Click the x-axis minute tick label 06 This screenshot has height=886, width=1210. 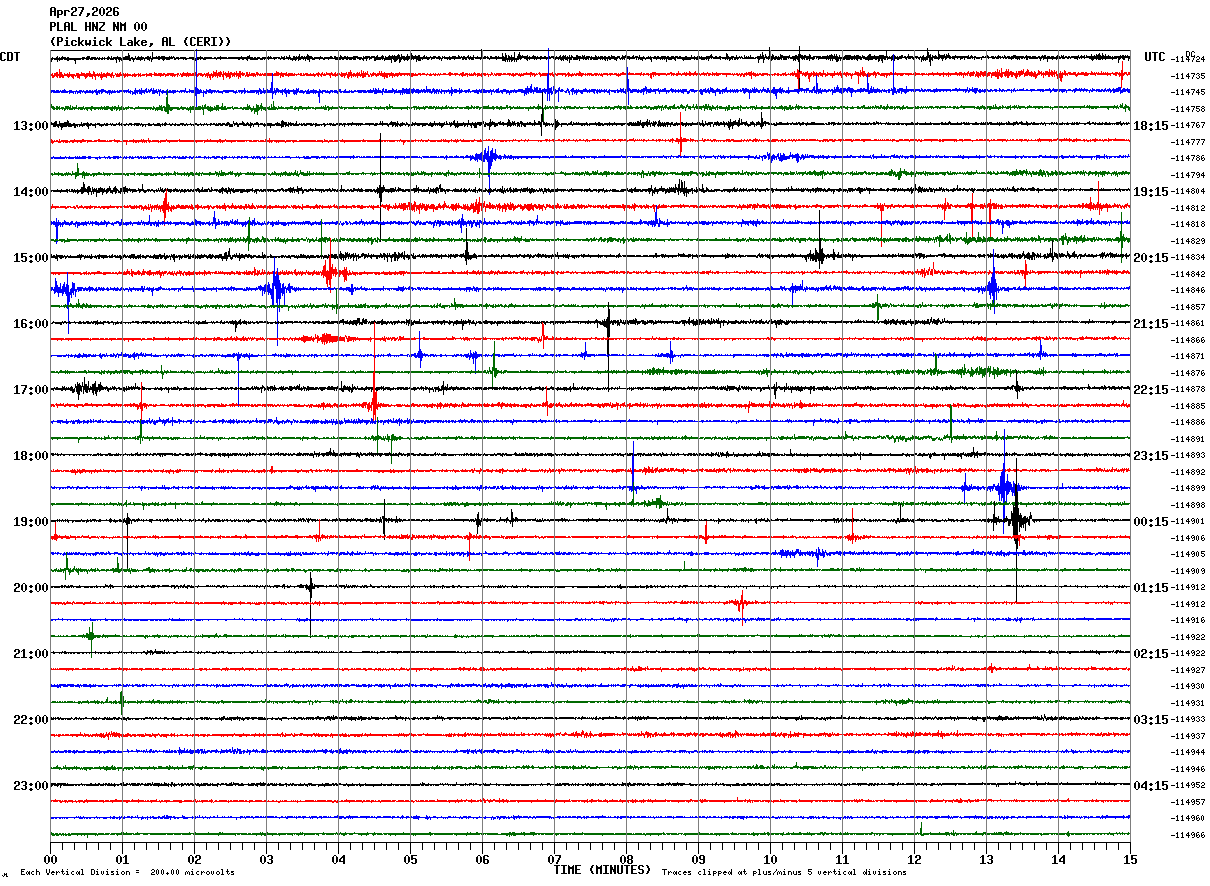482,859
